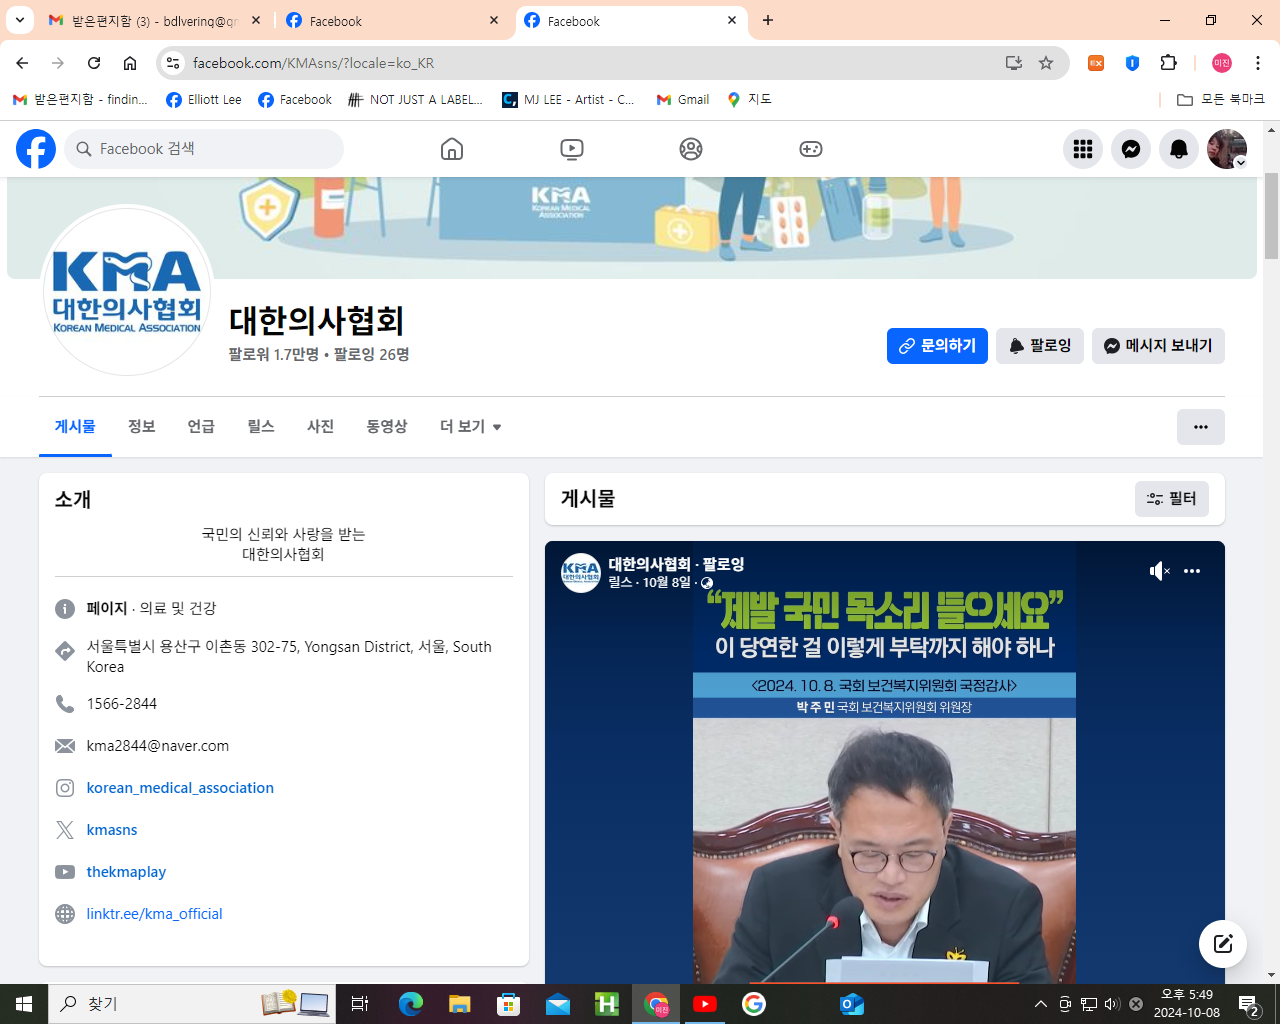
Task: Open the 필터 option on 게시물 panel
Action: coord(1171,498)
